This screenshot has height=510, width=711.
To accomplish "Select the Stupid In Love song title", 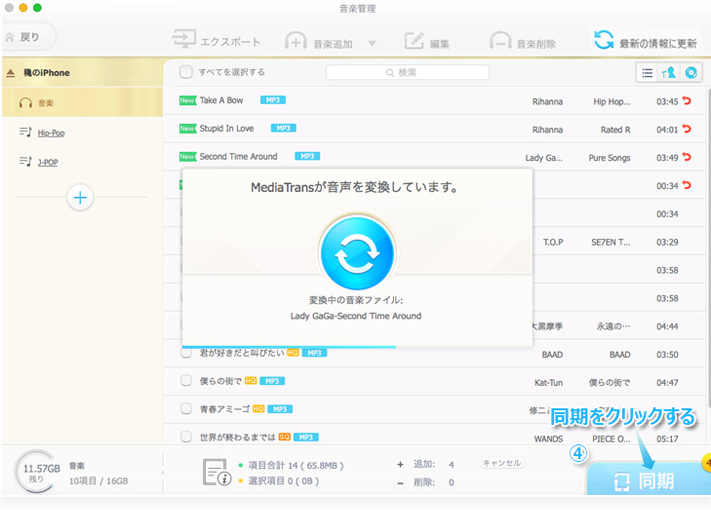I will pyautogui.click(x=227, y=128).
